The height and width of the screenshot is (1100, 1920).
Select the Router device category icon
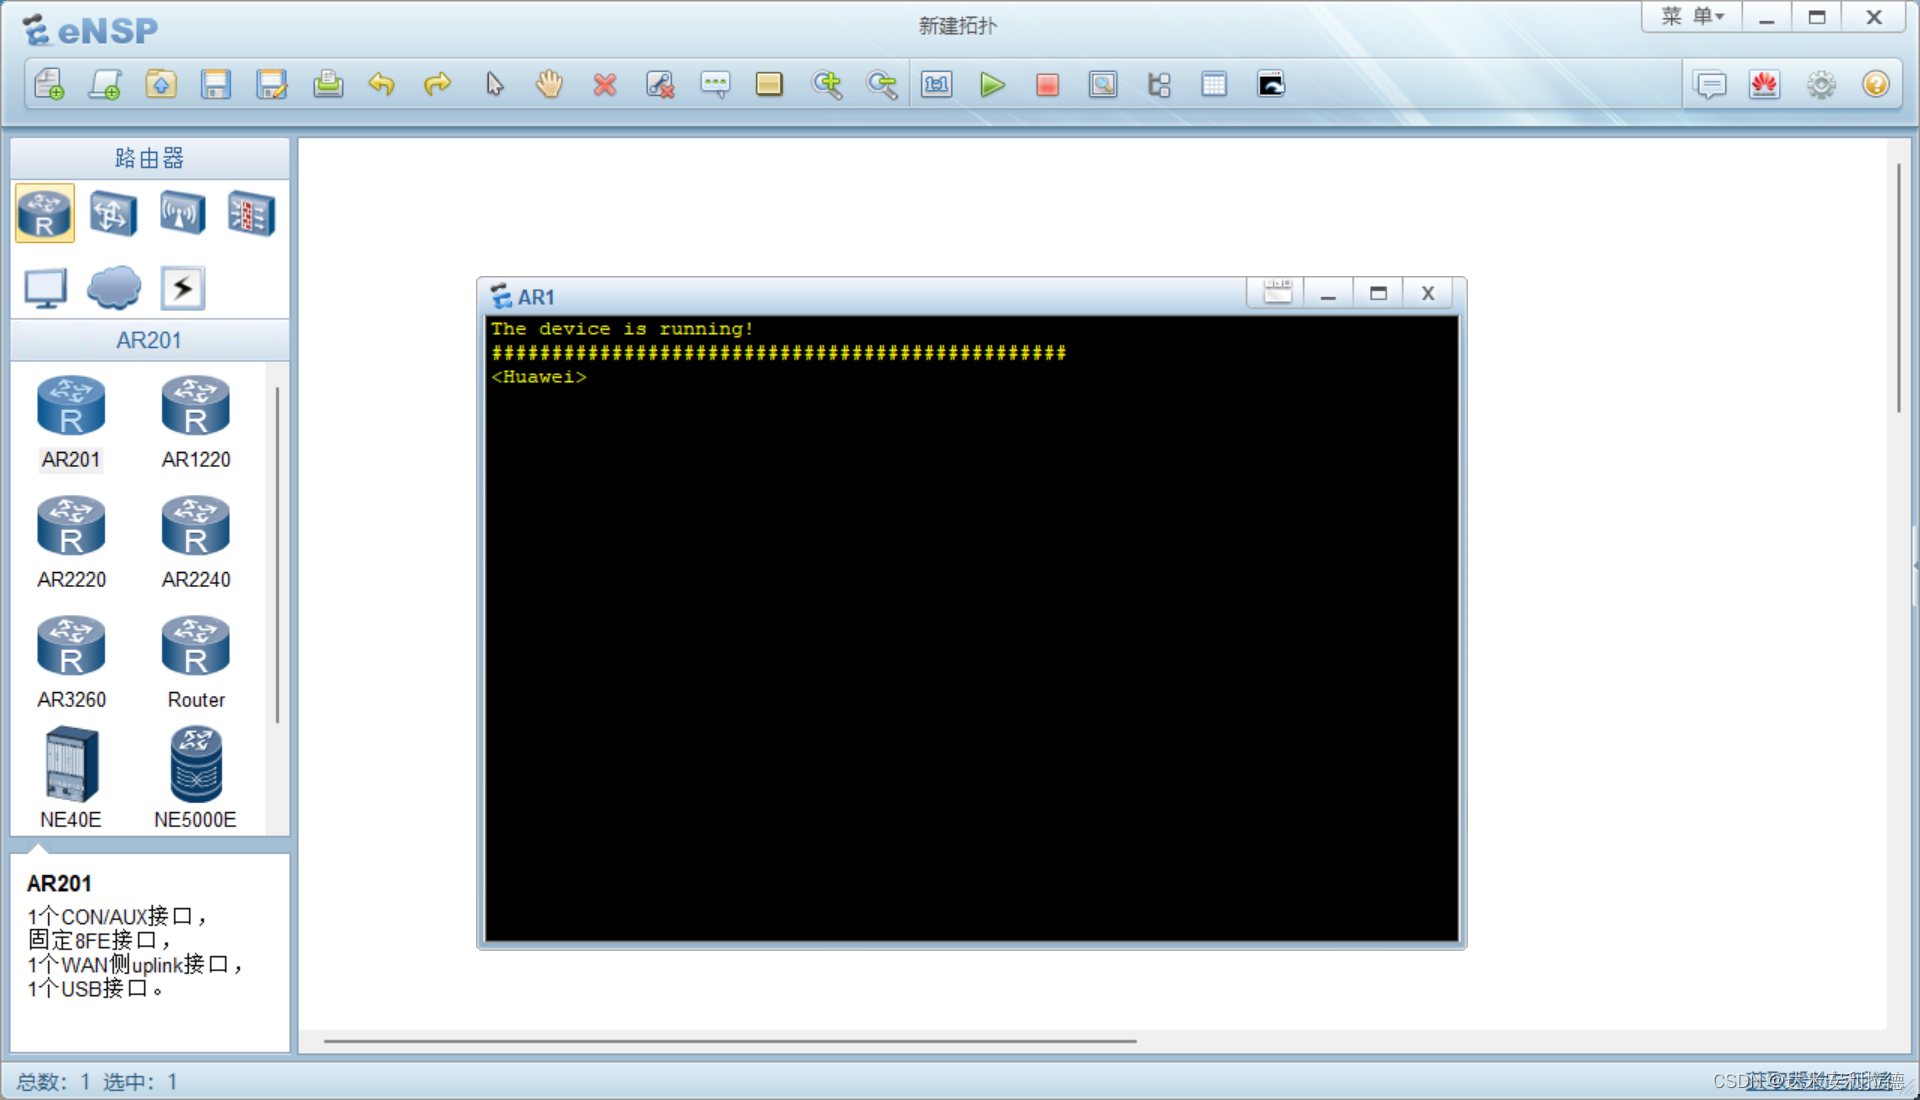45,213
